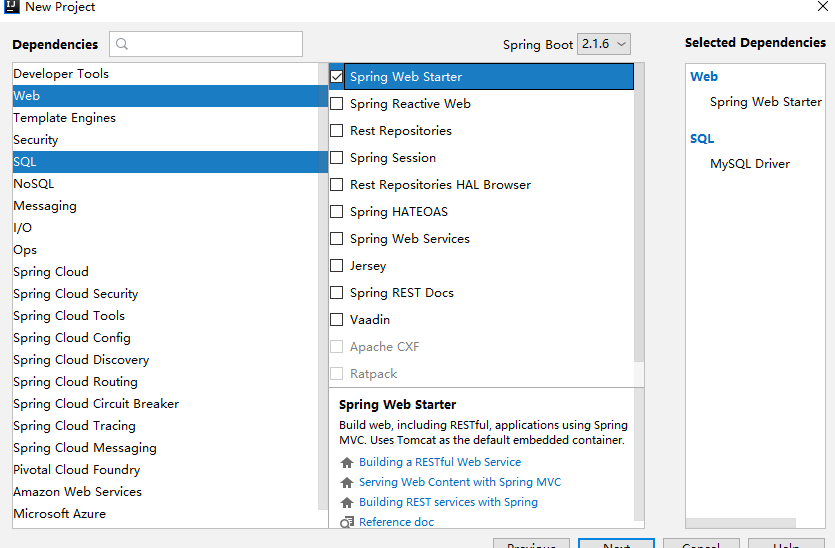Select the Spring Cloud Config category
The image size is (835, 548).
tap(165, 338)
